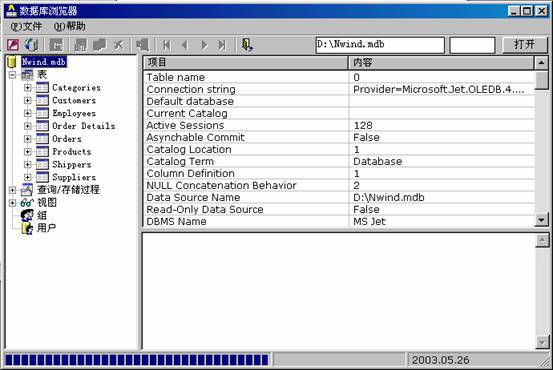Screen dimensions: 553x370
Task: Expand the Employees table node
Action: click(28, 113)
